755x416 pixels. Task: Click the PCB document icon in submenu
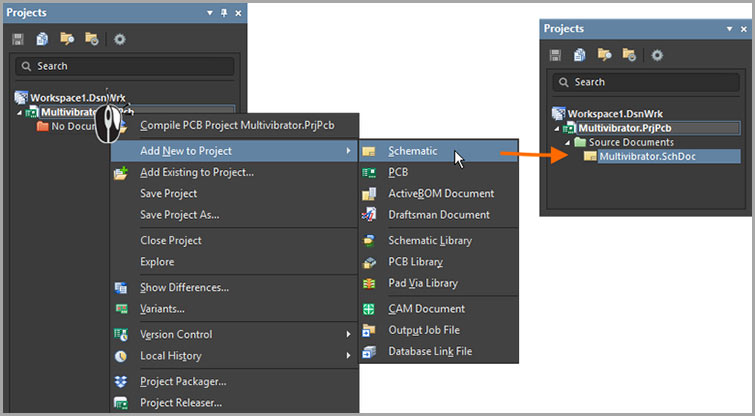(x=369, y=172)
